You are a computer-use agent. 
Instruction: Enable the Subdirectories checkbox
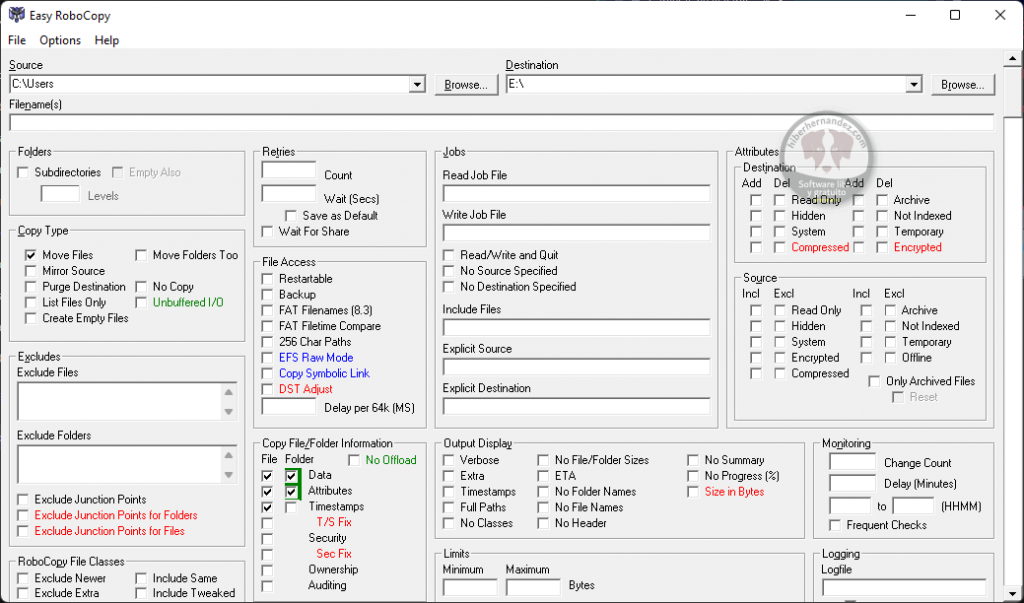coord(24,172)
